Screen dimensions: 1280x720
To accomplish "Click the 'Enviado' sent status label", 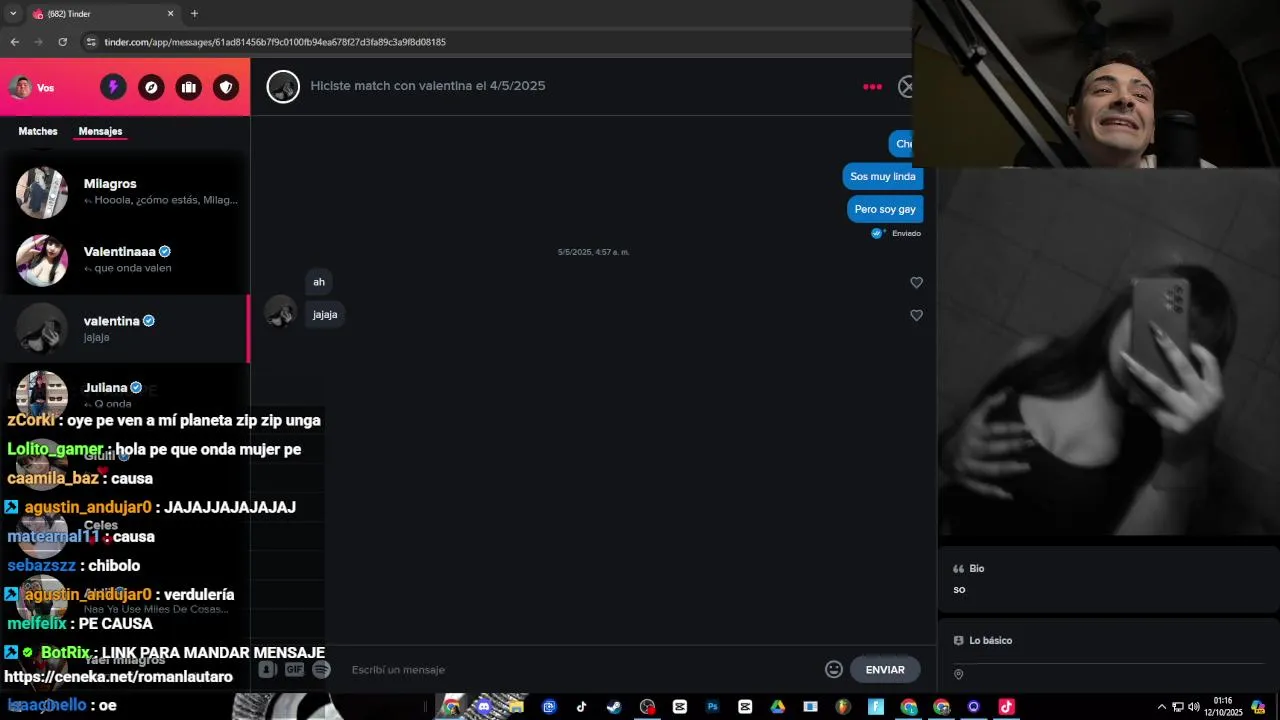I will pyautogui.click(x=906, y=233).
